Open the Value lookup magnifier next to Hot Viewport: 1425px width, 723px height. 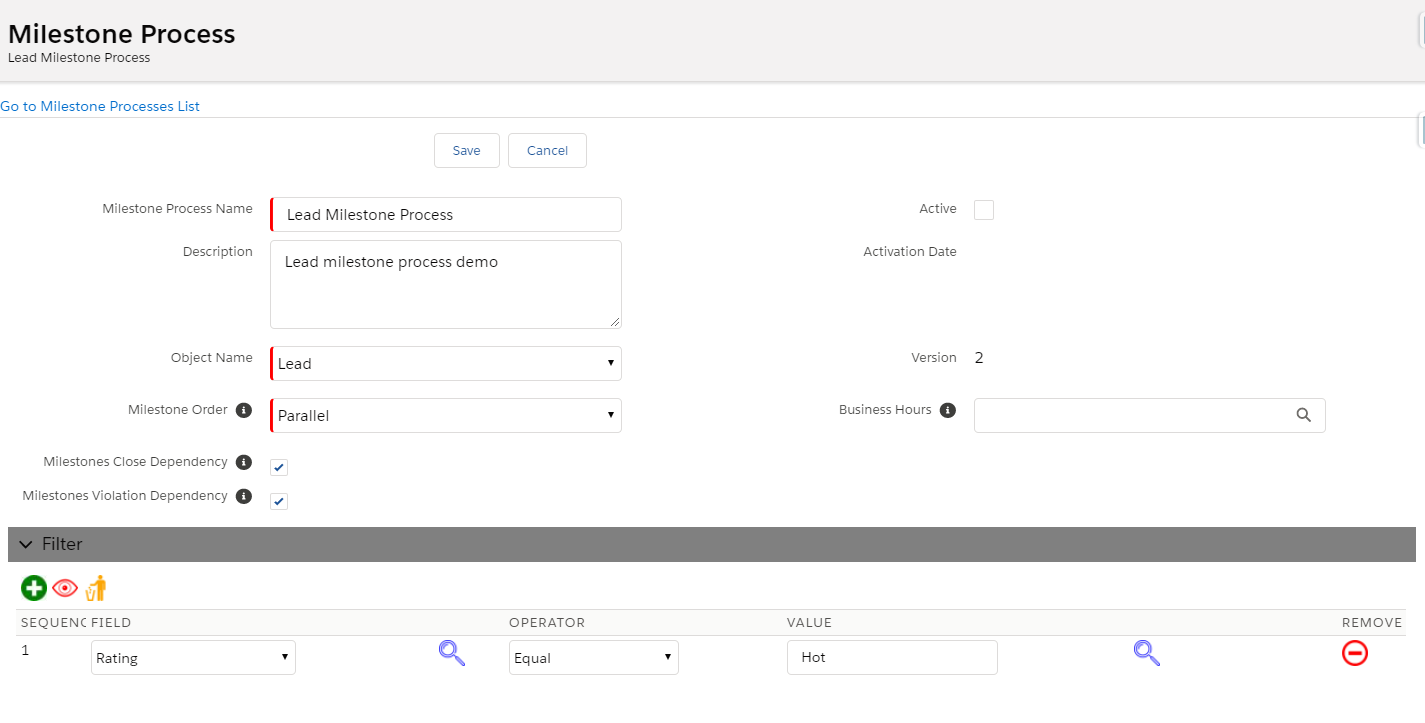(1146, 653)
